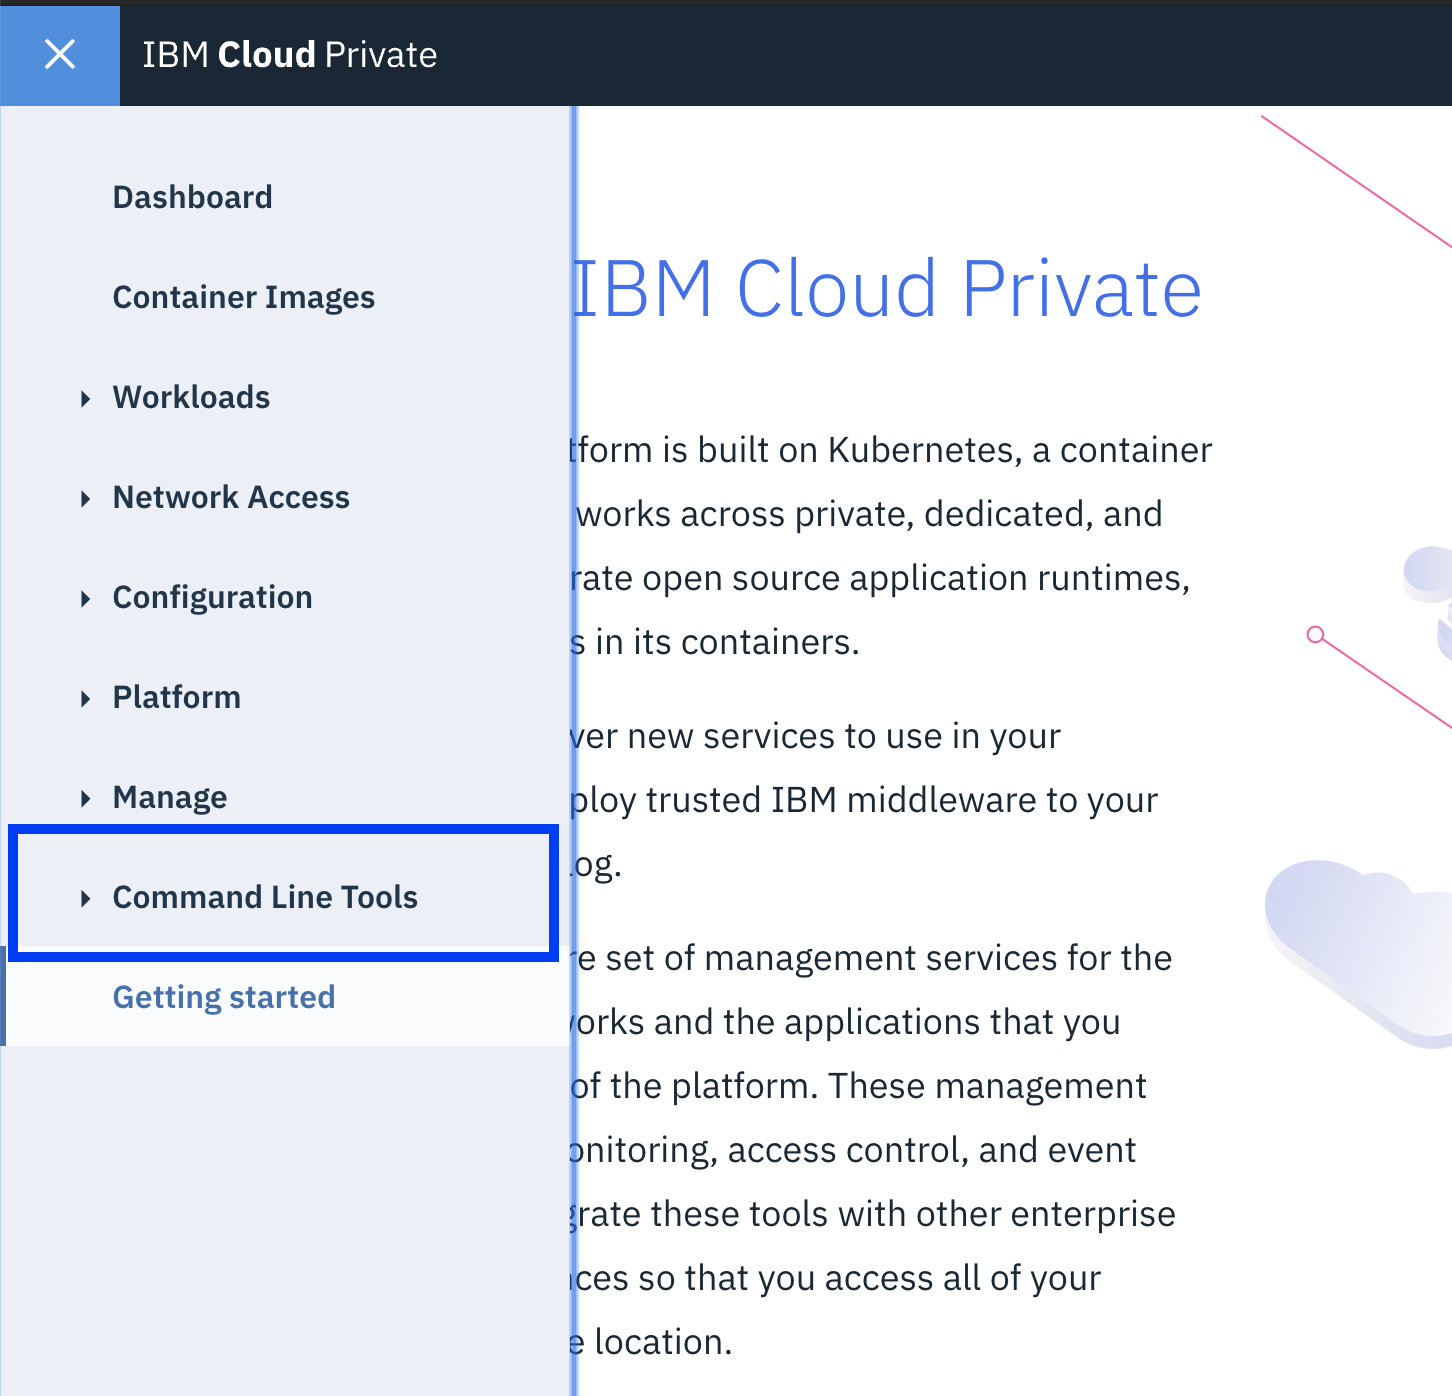Select Workloads menu label
Screen dimensions: 1452x1396
coord(191,397)
